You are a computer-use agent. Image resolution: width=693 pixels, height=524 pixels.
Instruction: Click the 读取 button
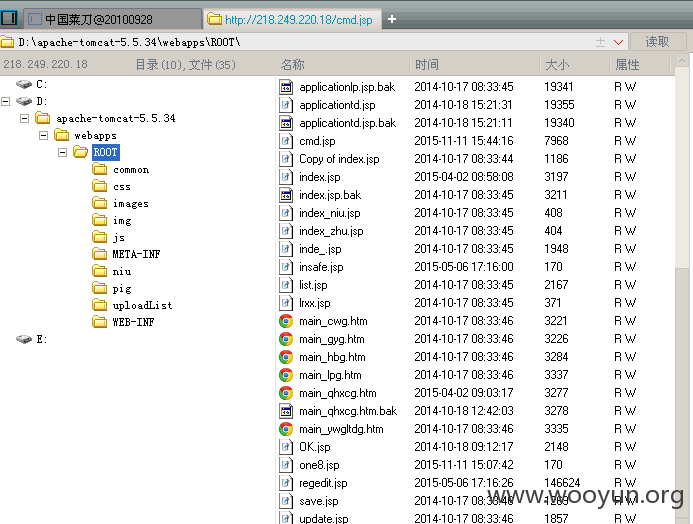click(x=658, y=42)
